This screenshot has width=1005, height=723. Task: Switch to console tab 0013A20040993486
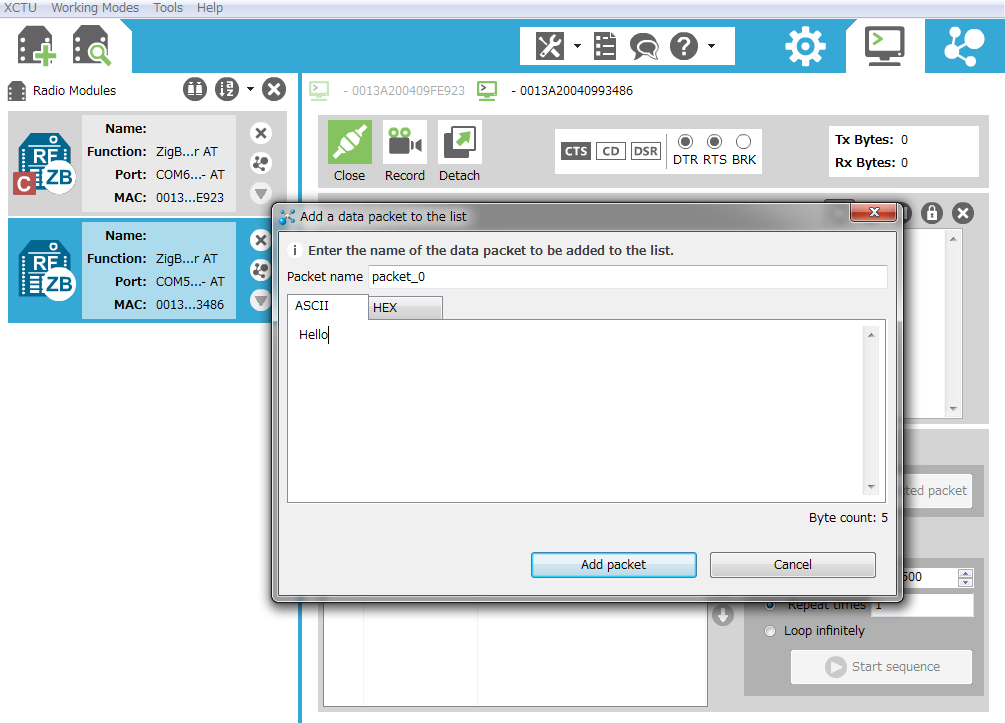click(x=555, y=90)
